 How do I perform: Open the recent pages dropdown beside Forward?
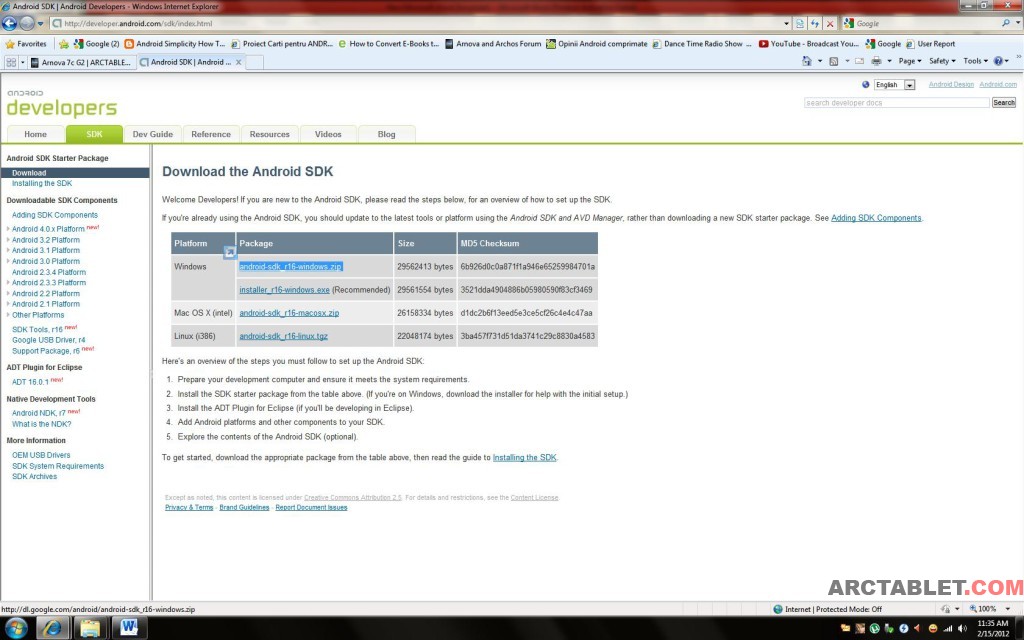click(40, 24)
